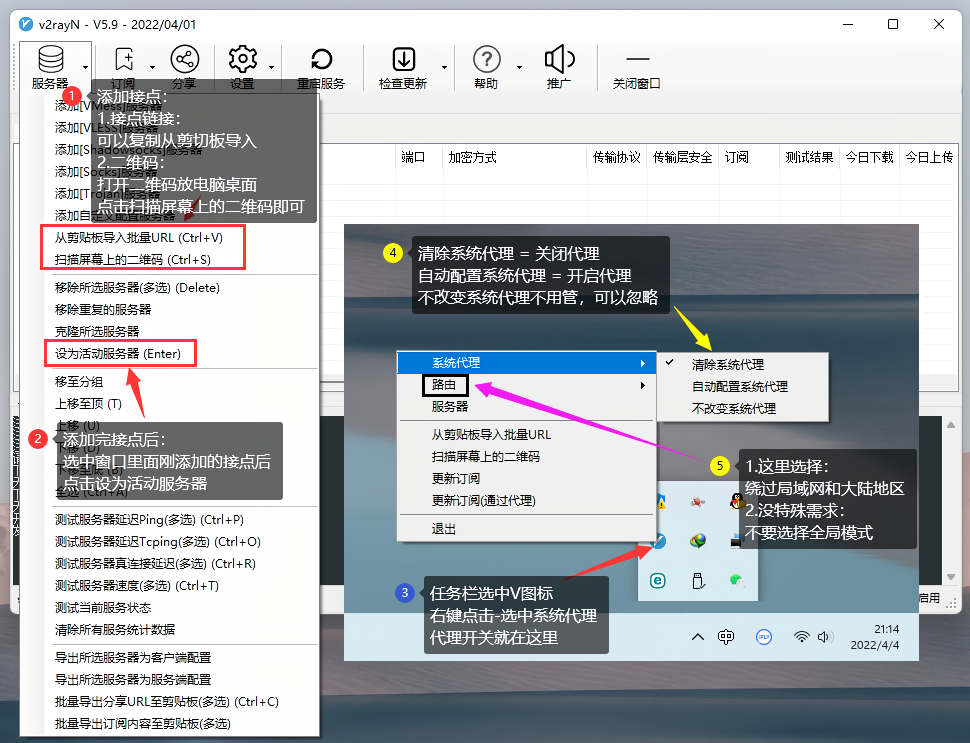Open the 帮助 question mark icon

(487, 60)
